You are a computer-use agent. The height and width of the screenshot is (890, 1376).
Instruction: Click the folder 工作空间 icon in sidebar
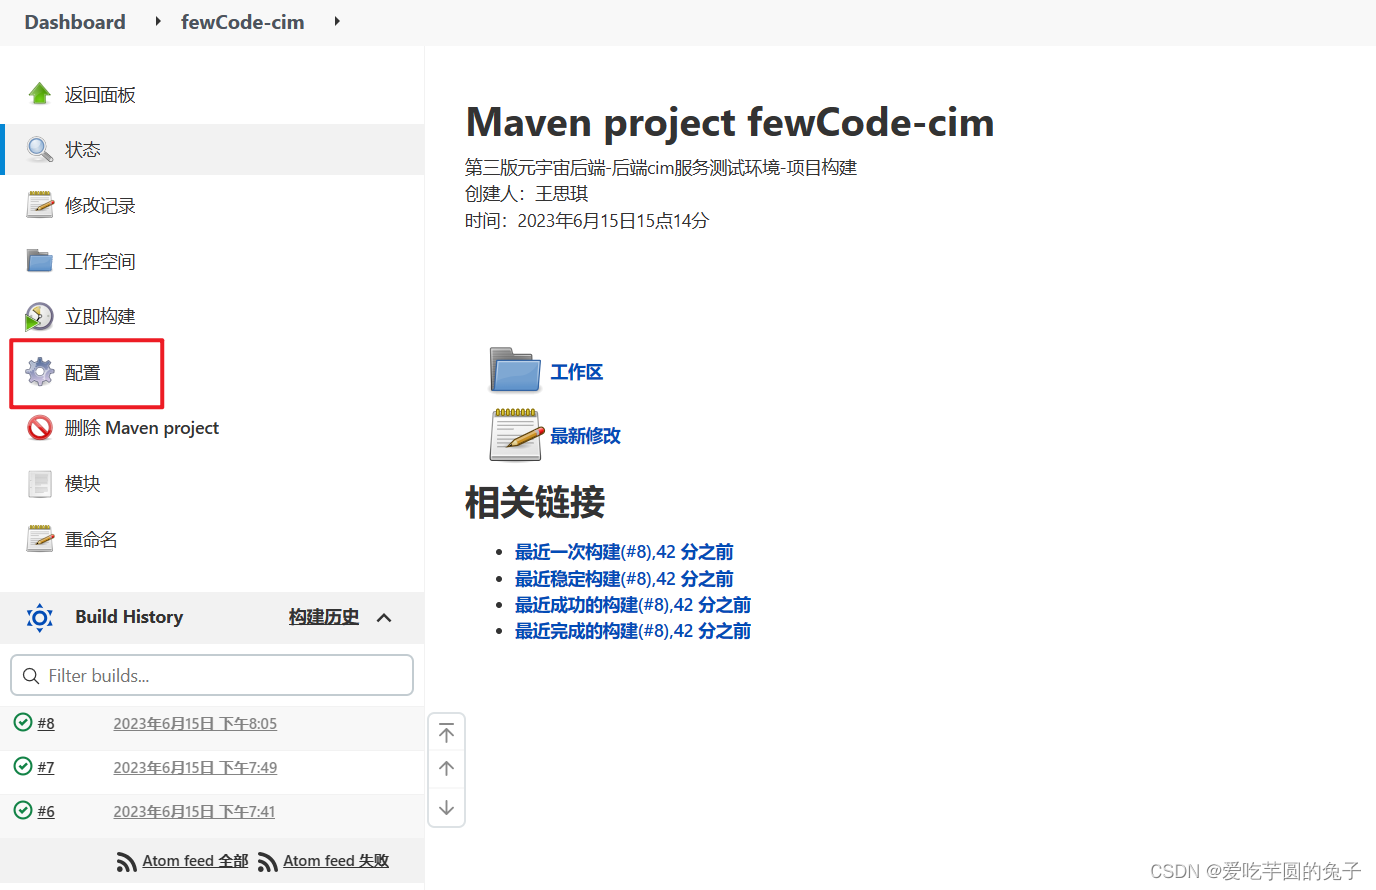(40, 261)
